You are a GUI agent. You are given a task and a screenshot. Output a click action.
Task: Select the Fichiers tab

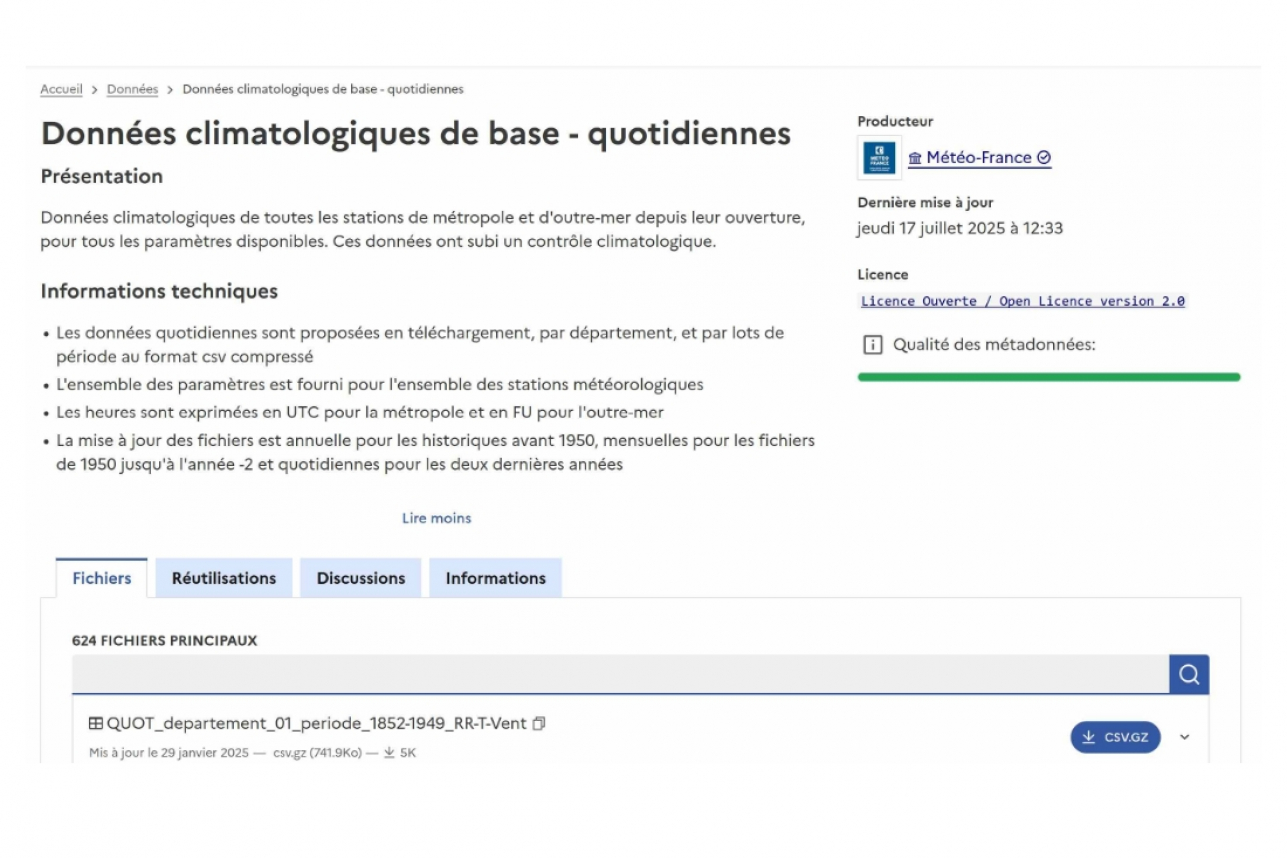(101, 578)
